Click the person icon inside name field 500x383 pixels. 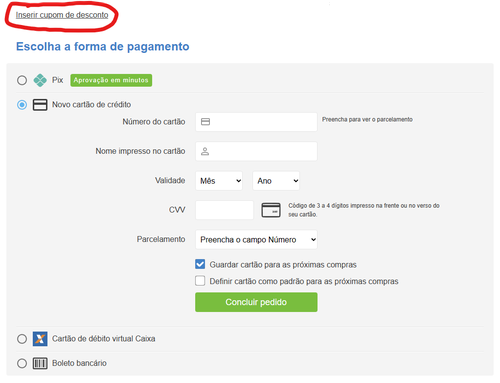click(x=205, y=151)
